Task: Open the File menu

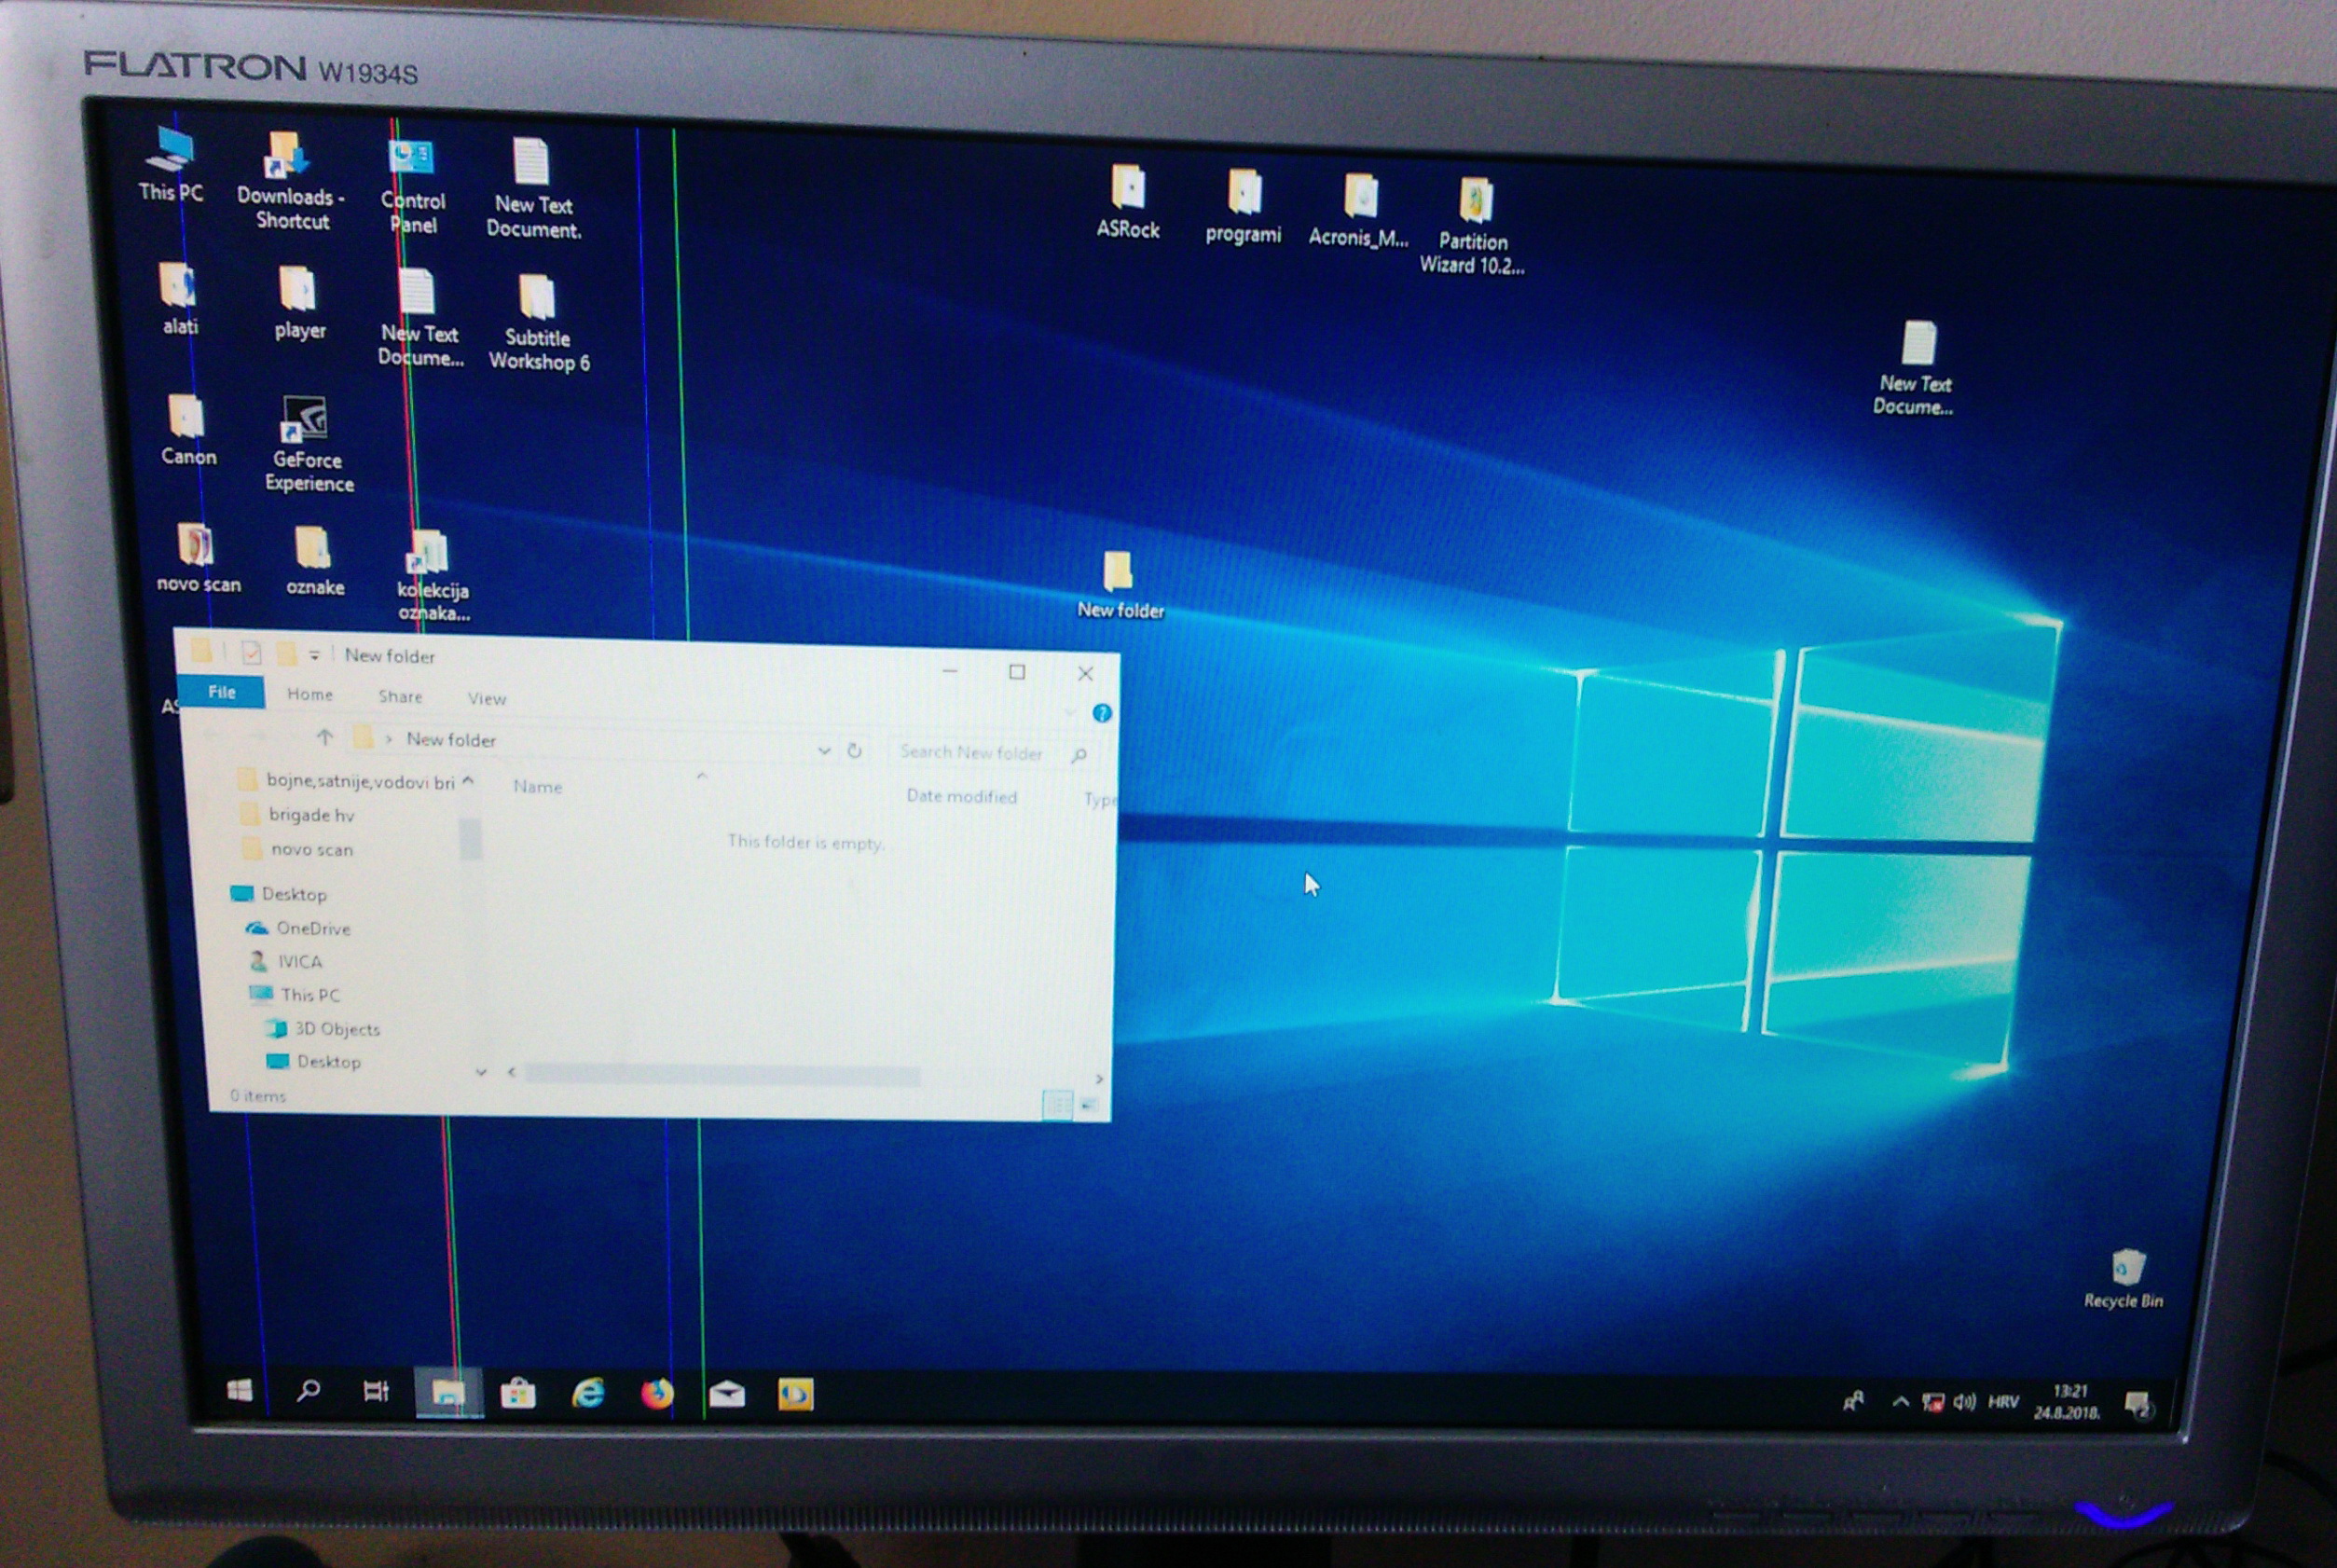Action: 222,692
